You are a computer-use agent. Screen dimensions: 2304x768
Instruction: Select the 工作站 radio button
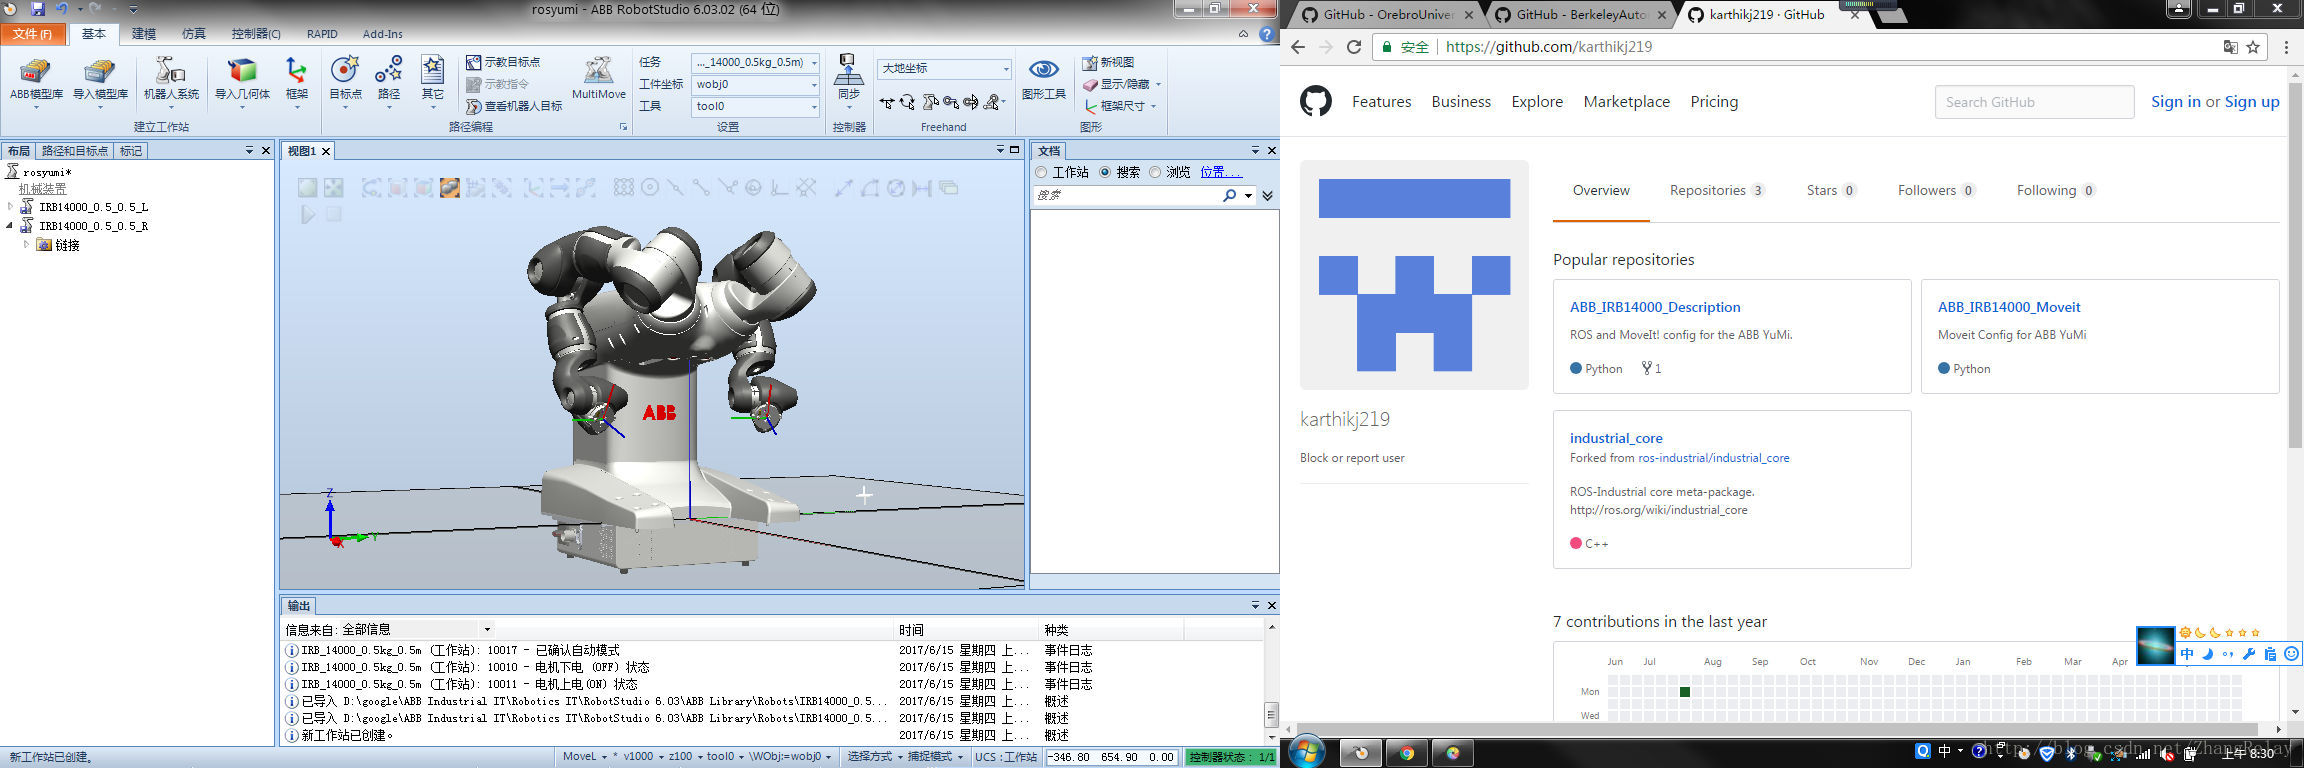pyautogui.click(x=1041, y=173)
